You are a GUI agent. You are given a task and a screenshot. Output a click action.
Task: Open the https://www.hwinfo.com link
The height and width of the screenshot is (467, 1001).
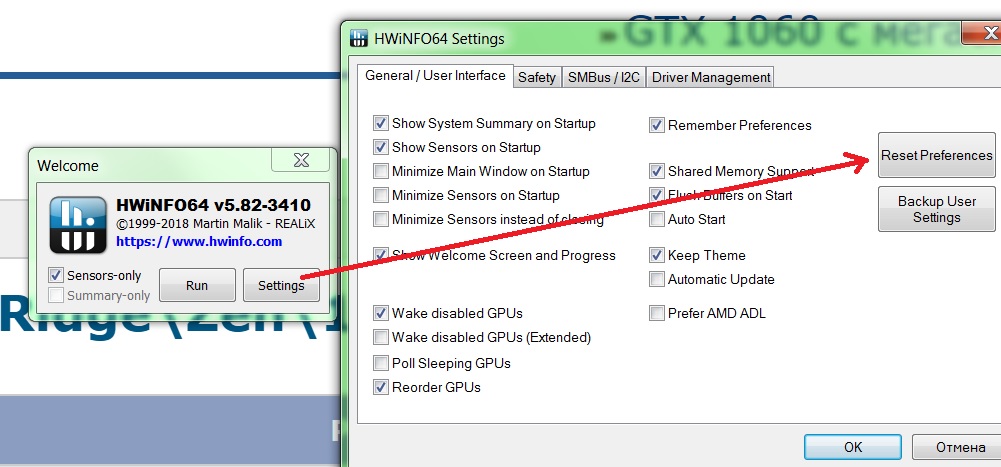click(199, 242)
